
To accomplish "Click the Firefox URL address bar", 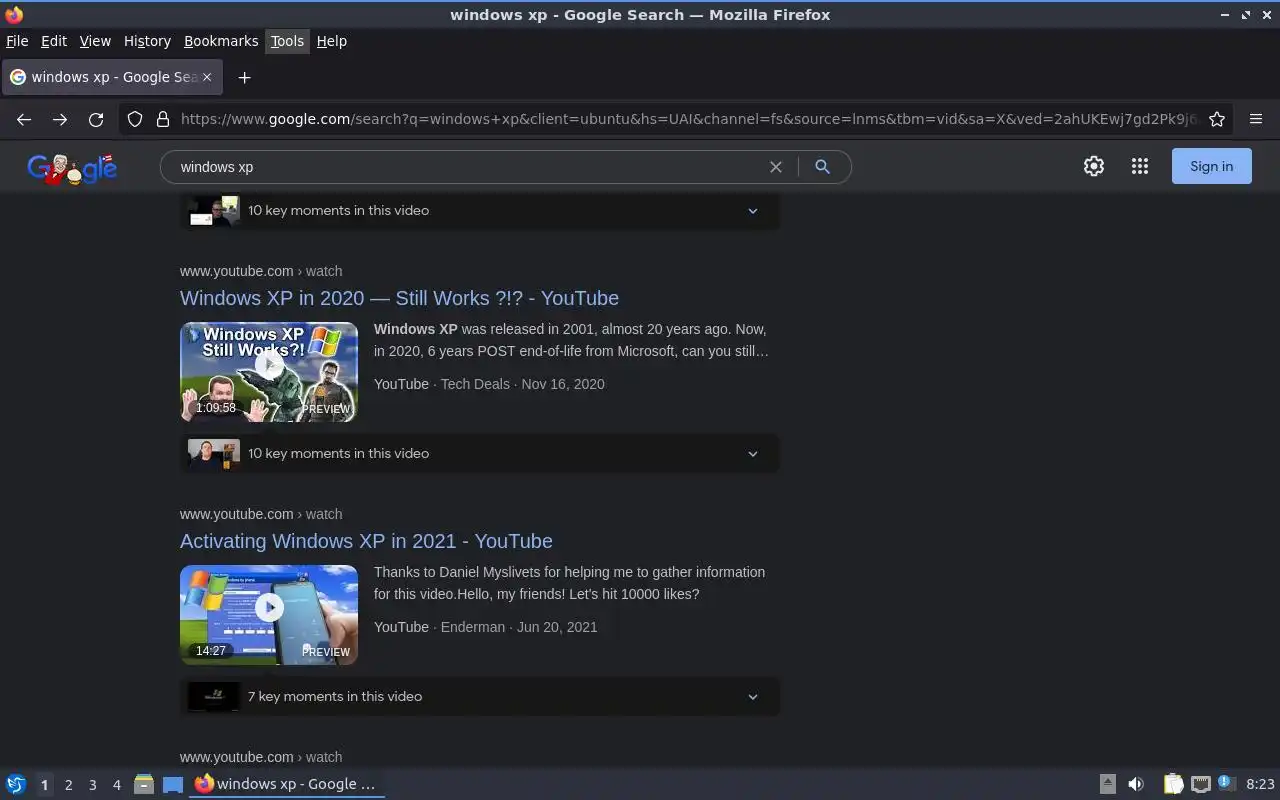I will point(688,119).
